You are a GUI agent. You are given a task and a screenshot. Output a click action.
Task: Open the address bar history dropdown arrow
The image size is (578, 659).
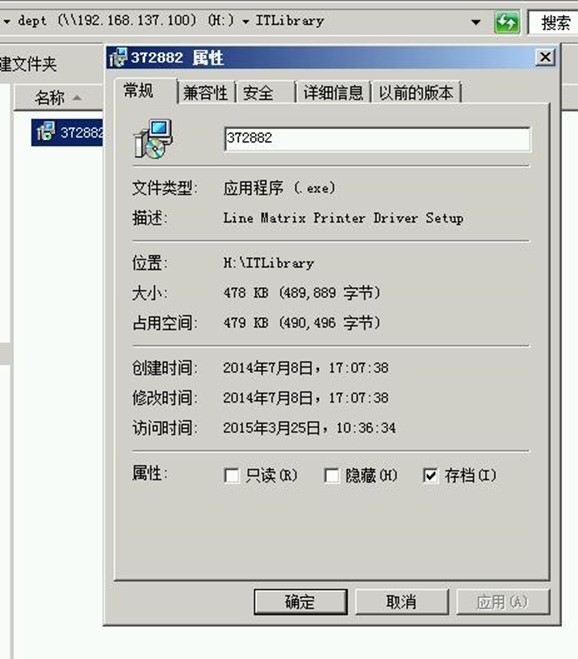tap(476, 22)
